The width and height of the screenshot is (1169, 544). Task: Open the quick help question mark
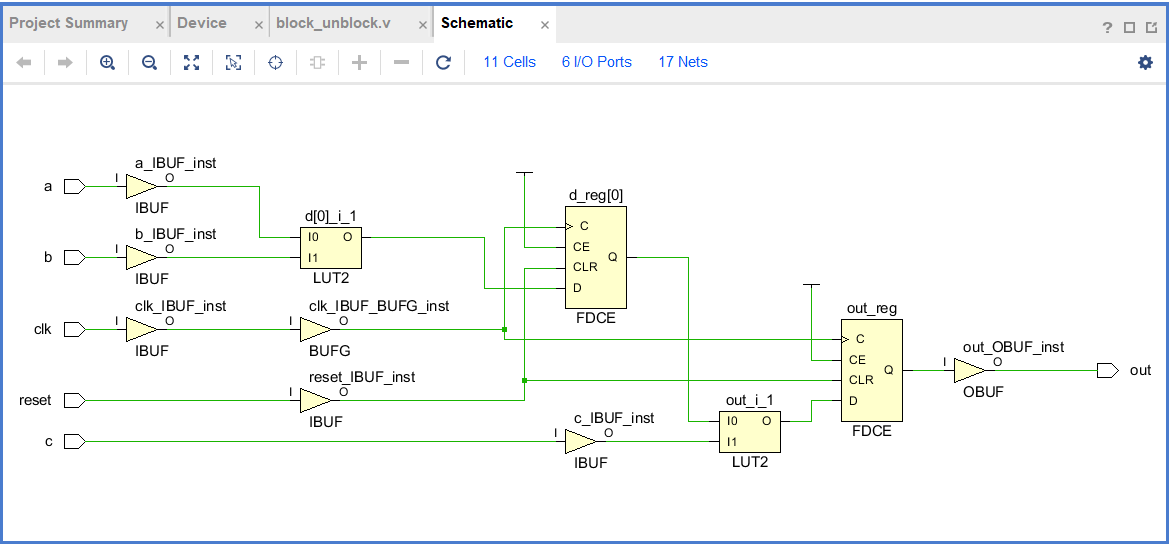[1108, 28]
